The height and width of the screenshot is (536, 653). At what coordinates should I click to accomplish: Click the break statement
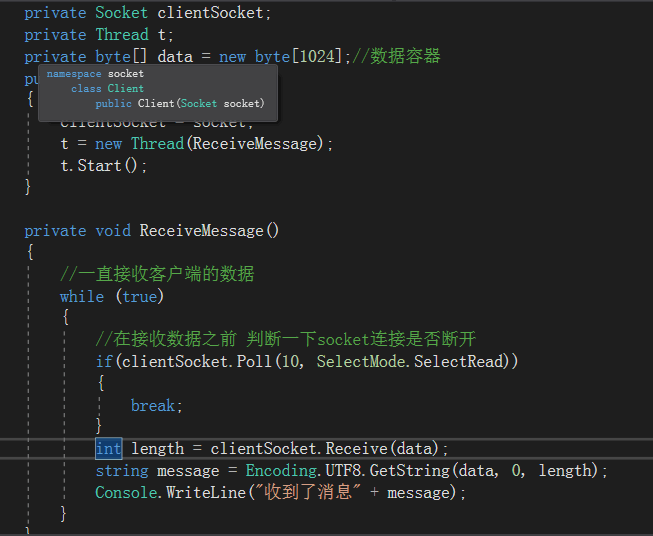[x=157, y=405]
